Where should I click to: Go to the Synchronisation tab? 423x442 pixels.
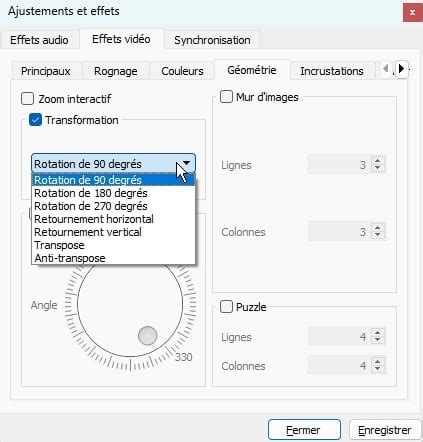[x=212, y=40]
